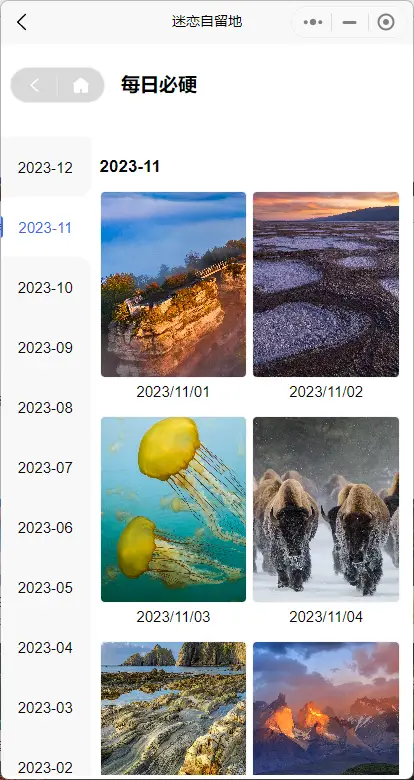
Task: Open the 2023-08 month list
Action: pos(45,407)
